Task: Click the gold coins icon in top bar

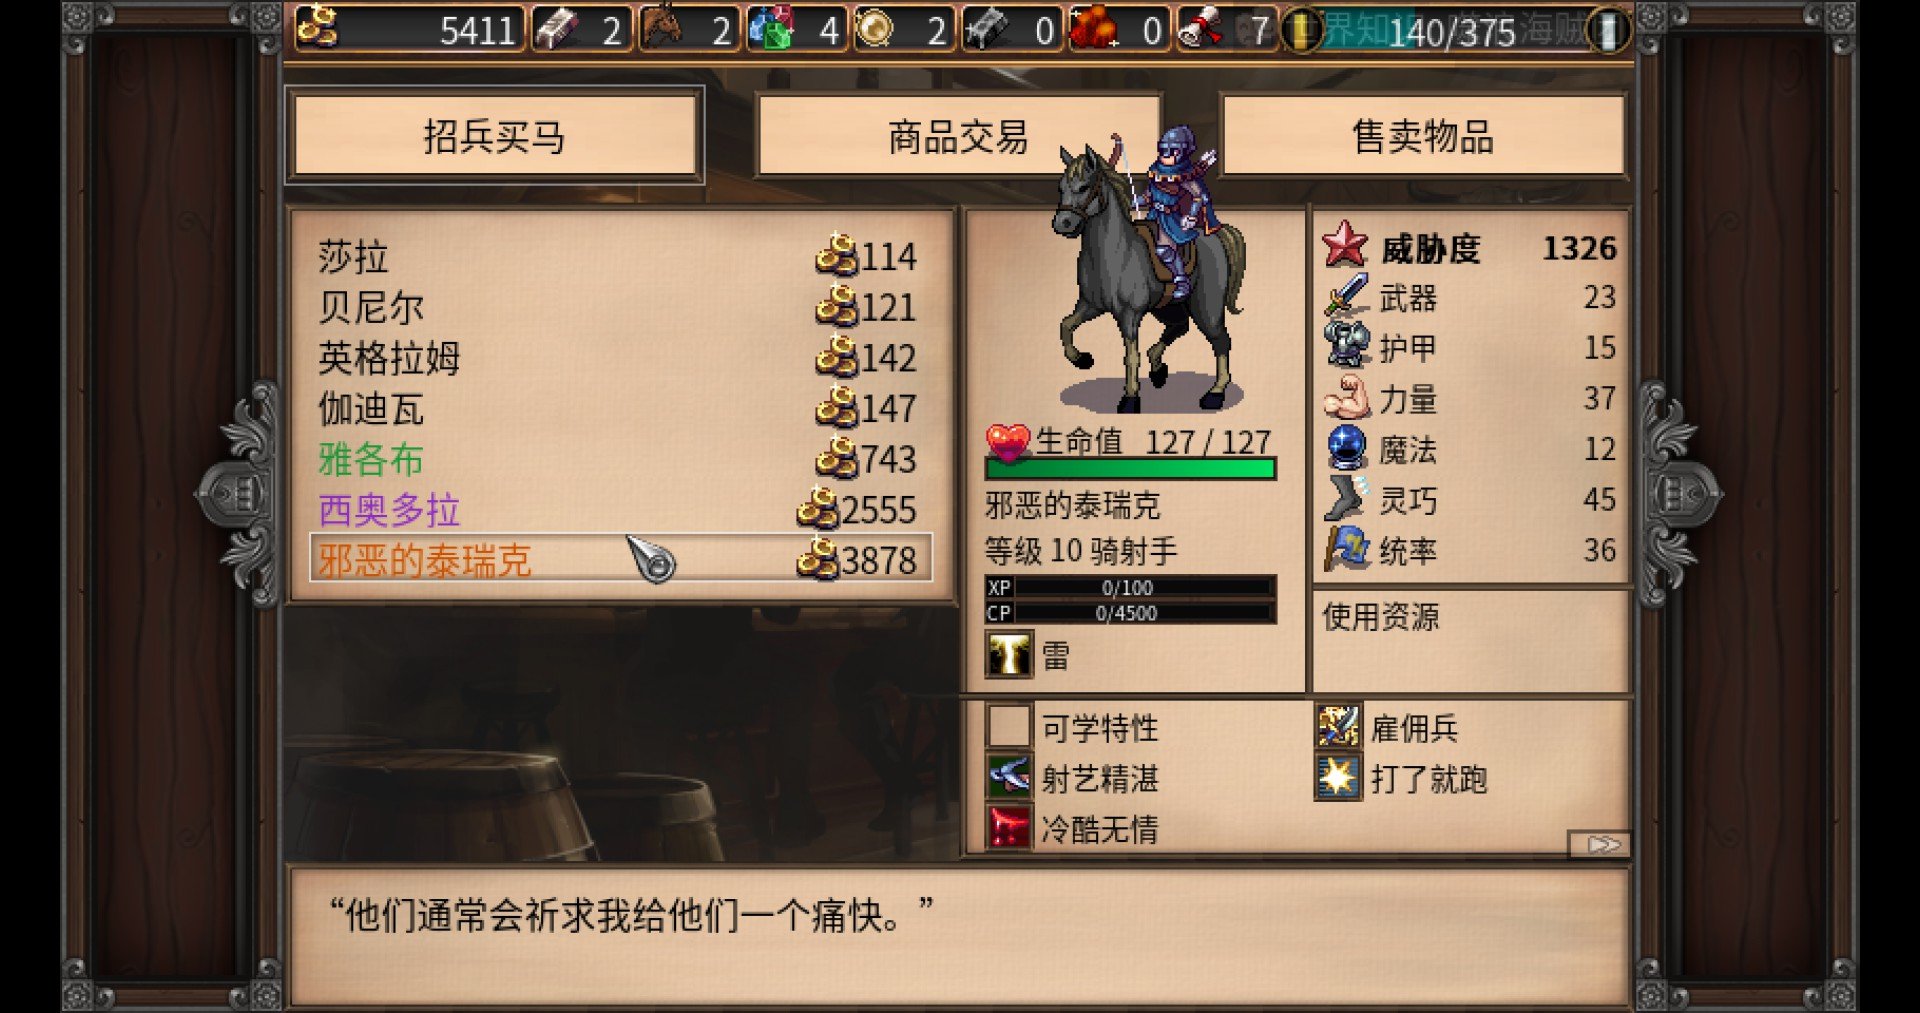Action: [317, 28]
